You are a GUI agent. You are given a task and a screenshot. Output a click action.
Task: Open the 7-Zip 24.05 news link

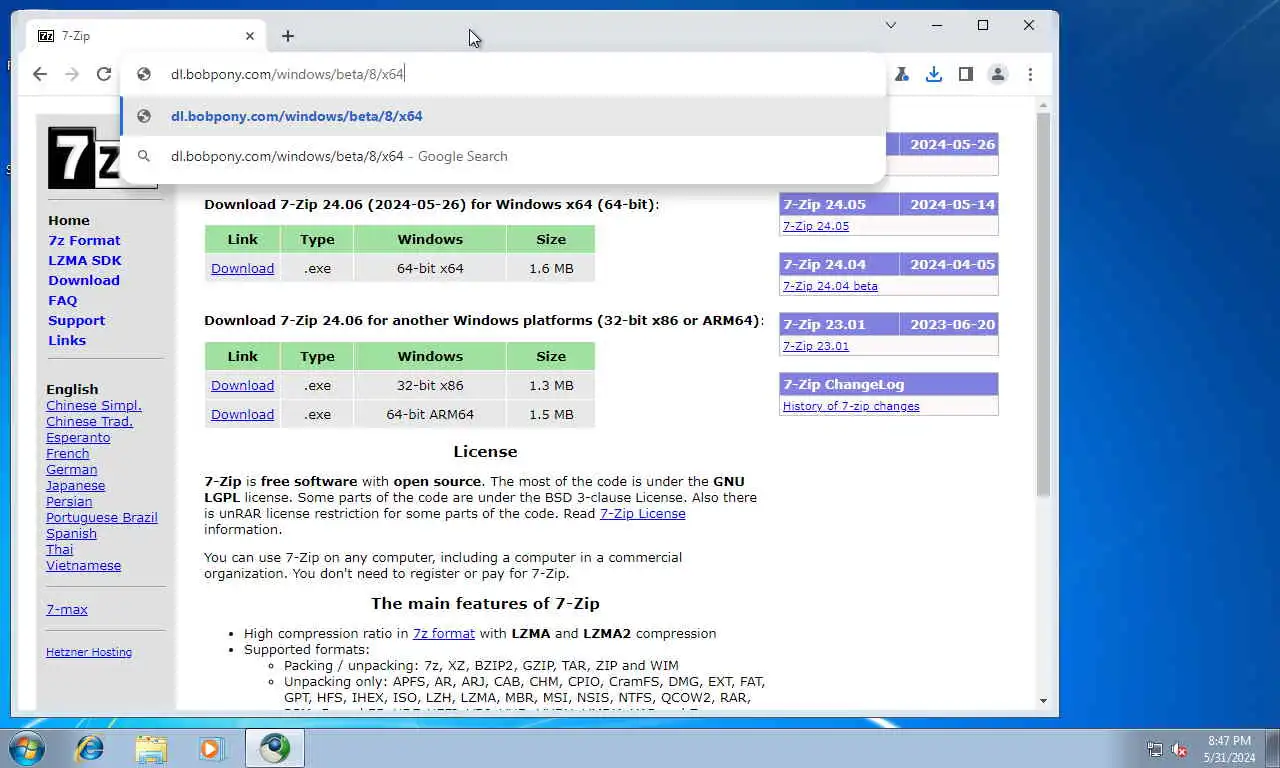(816, 226)
